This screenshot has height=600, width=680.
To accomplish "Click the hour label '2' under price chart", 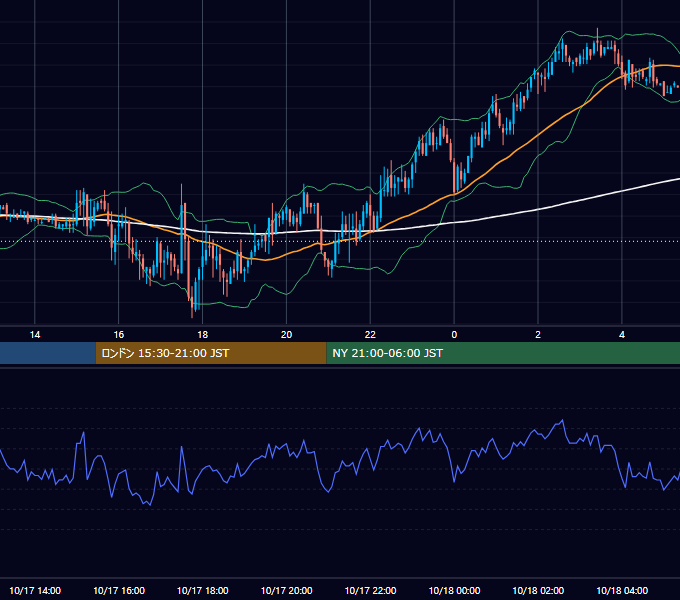I will click(x=538, y=335).
